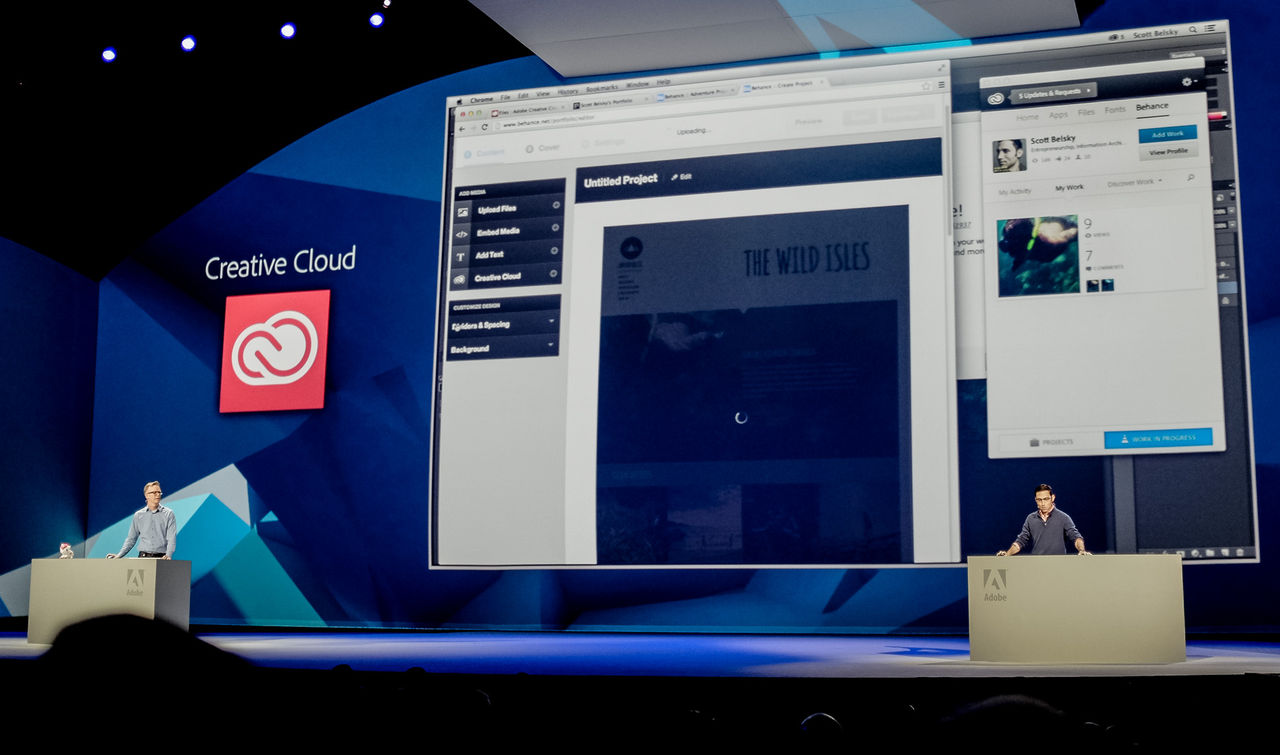Open the Fonts tab in Creative Cloud panel
The height and width of the screenshot is (755, 1280).
pyautogui.click(x=1115, y=109)
